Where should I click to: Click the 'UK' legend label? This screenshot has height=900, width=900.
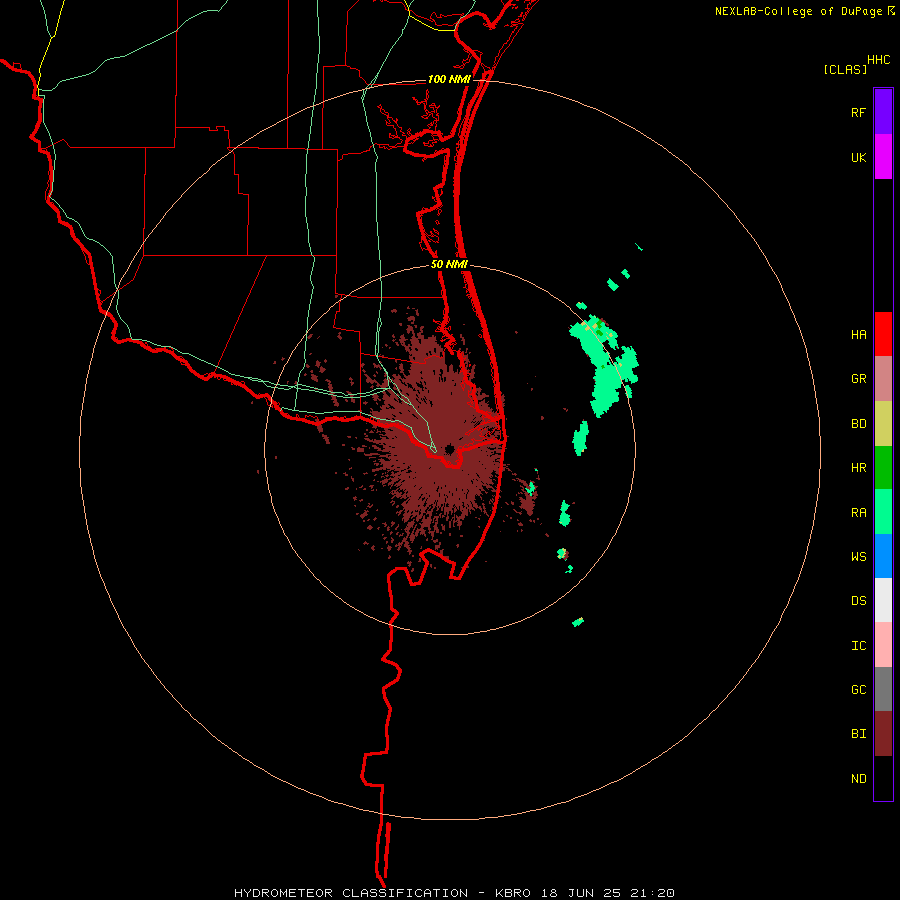point(858,158)
